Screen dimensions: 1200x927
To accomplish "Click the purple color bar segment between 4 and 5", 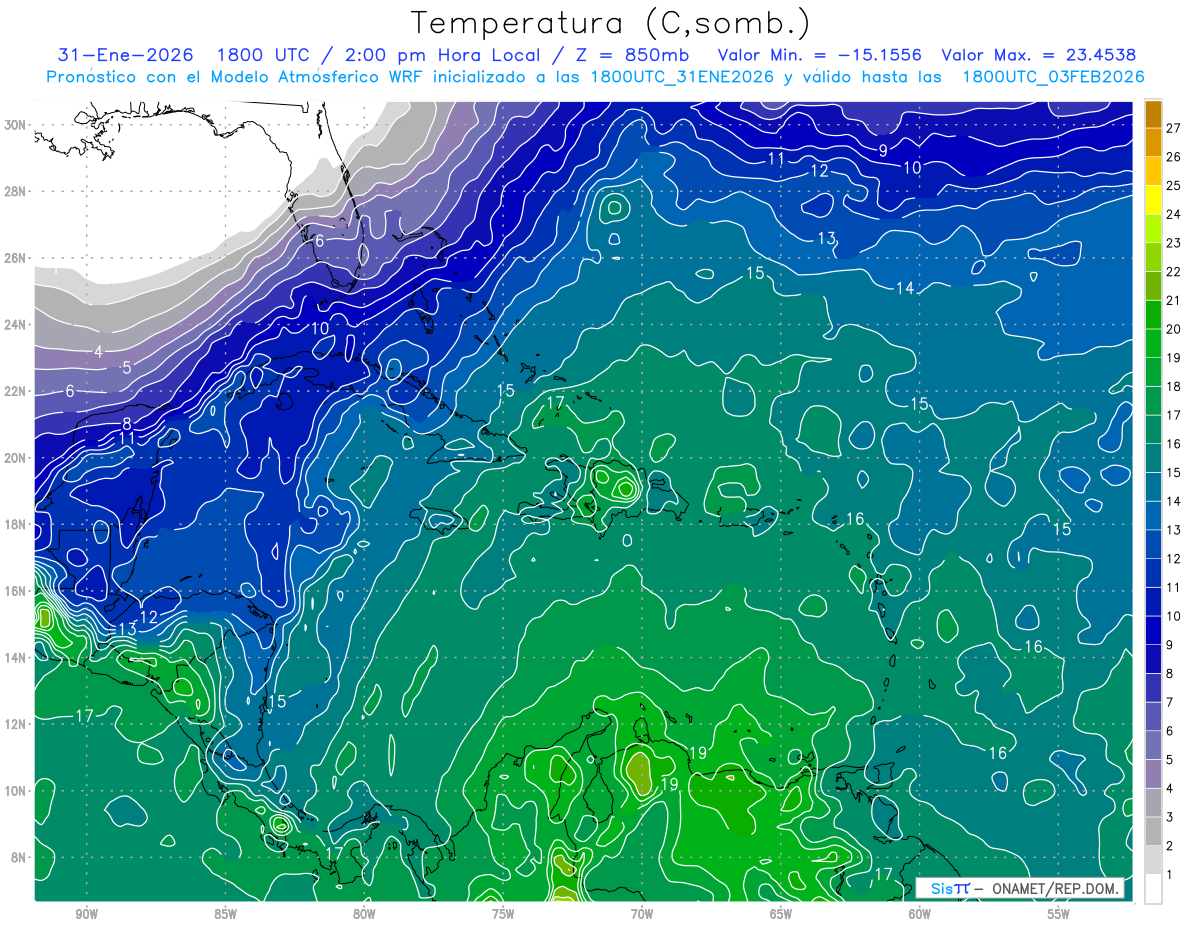I will (x=1153, y=774).
